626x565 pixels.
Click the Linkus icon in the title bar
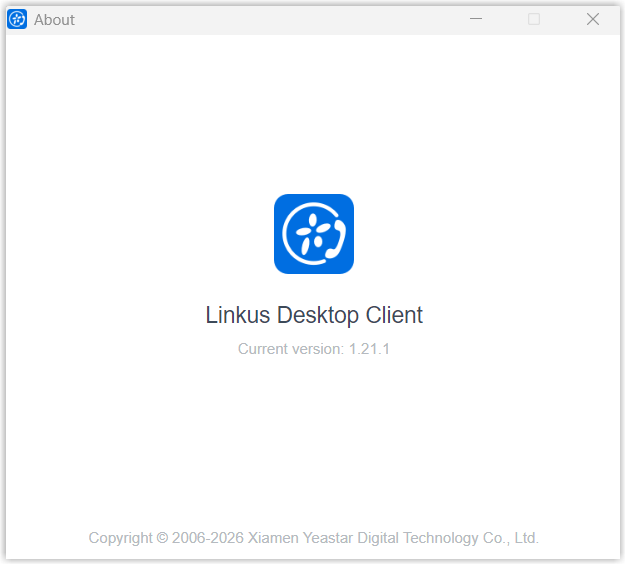click(x=17, y=19)
